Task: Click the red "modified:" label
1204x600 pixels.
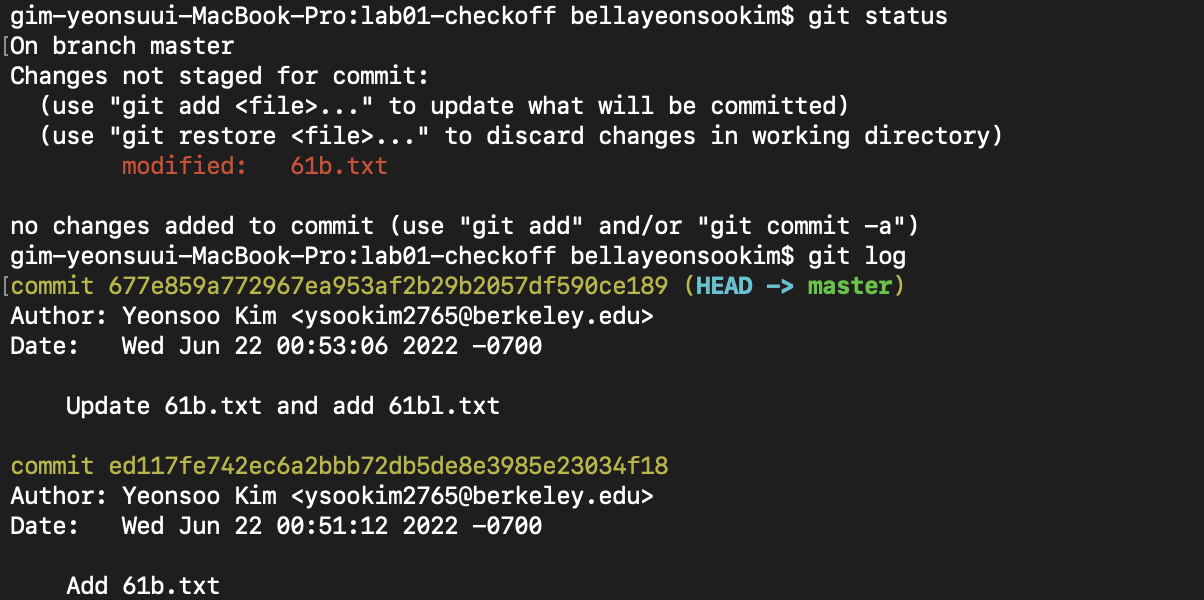Action: pos(184,166)
